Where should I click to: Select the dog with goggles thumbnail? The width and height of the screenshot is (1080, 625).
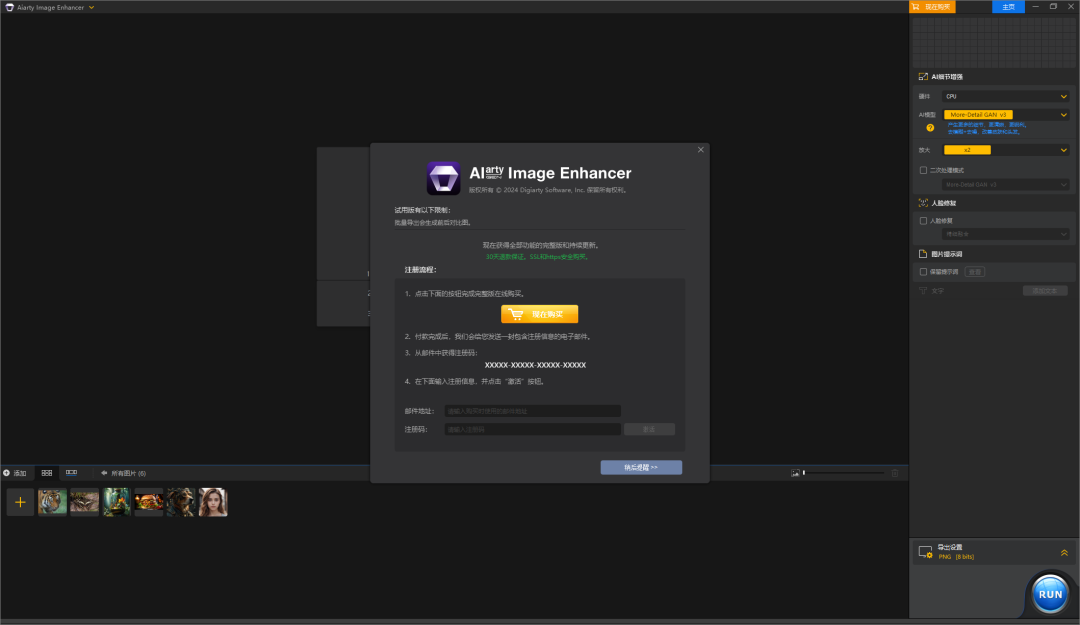click(181, 502)
